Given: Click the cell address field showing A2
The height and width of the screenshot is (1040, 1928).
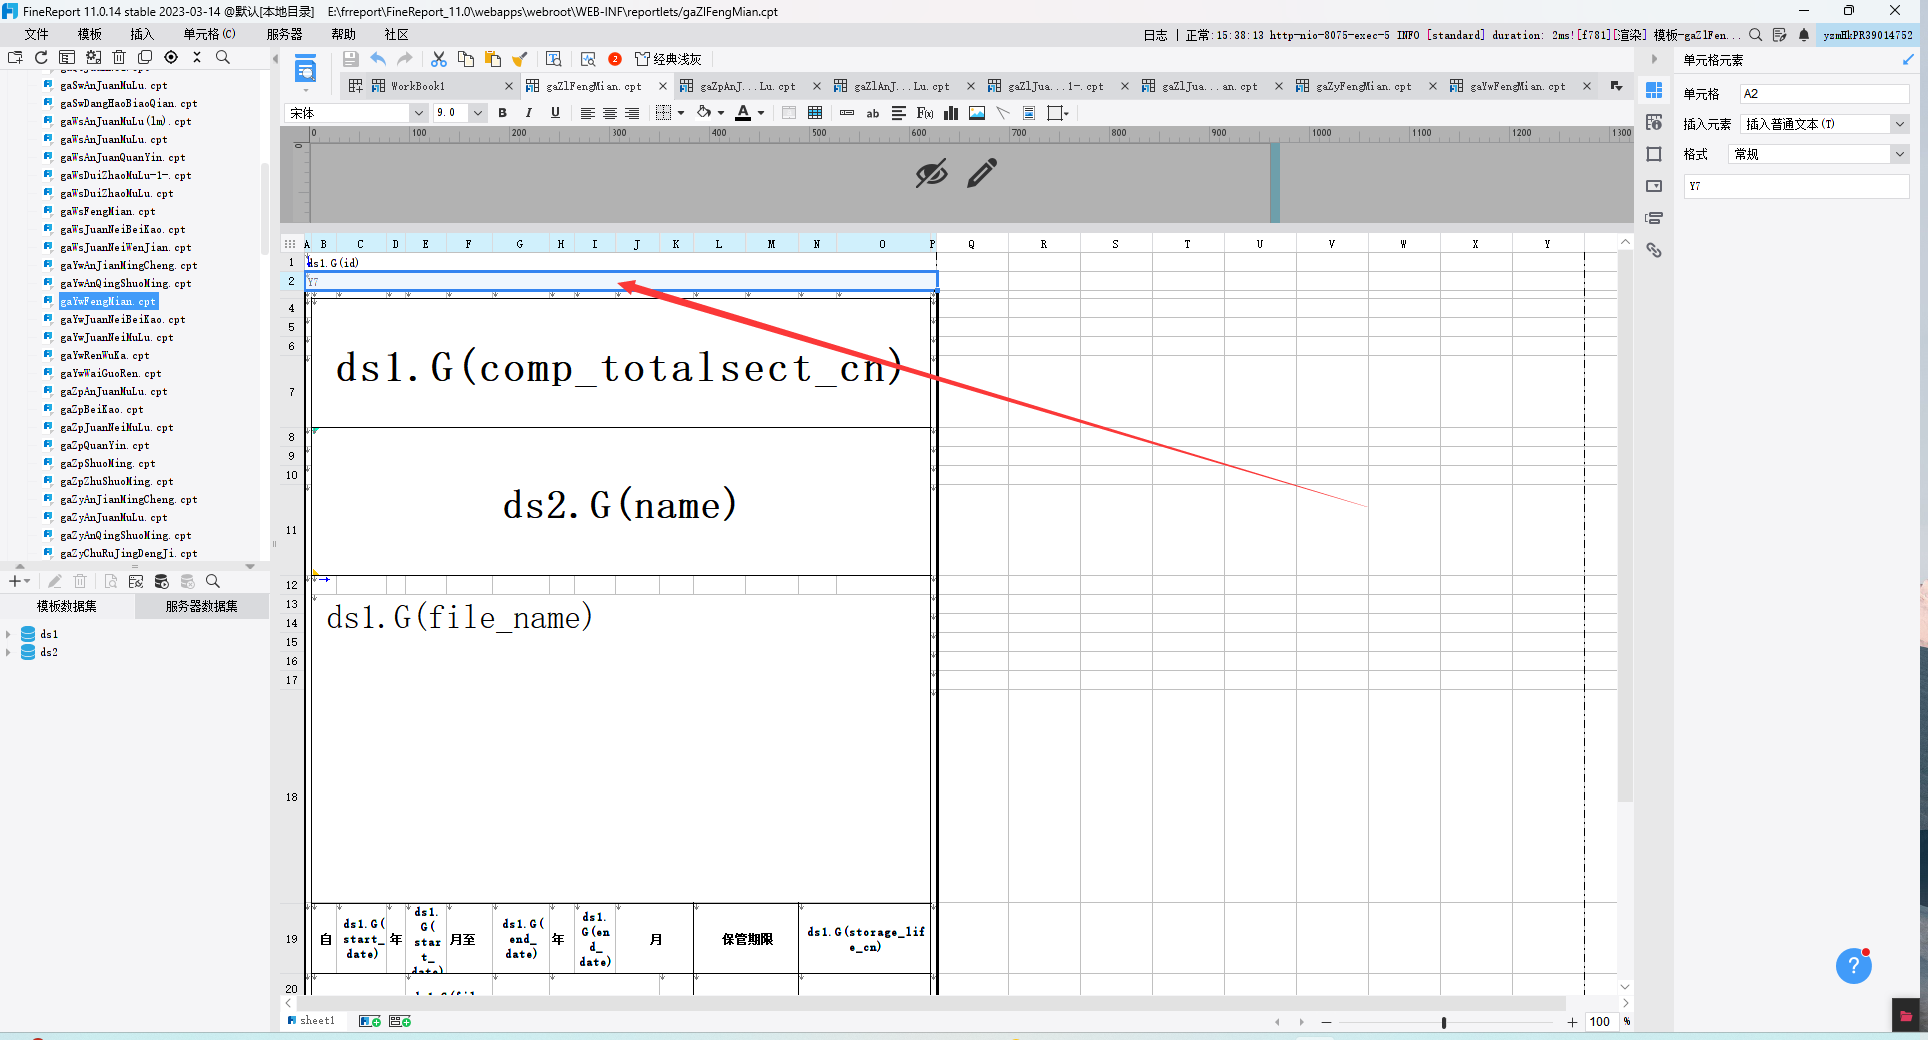Looking at the screenshot, I should tap(1824, 94).
